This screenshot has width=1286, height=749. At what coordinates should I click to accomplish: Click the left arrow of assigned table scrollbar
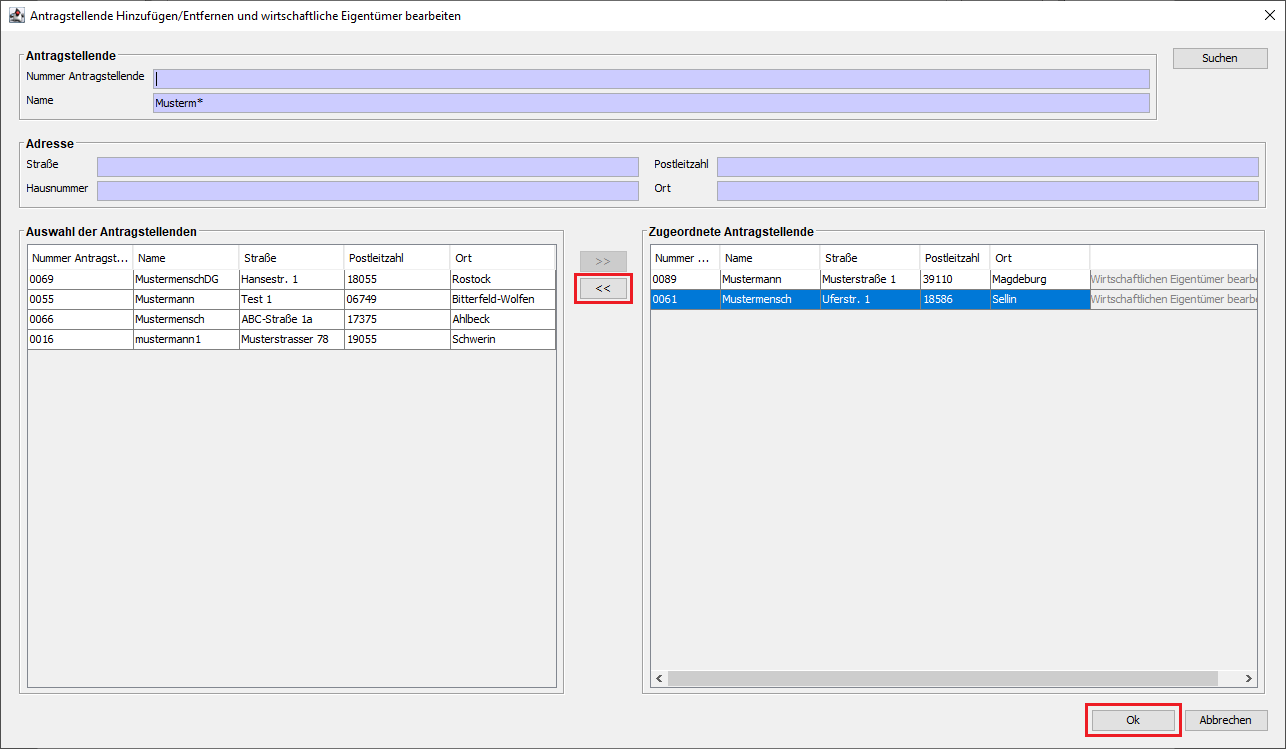(659, 679)
